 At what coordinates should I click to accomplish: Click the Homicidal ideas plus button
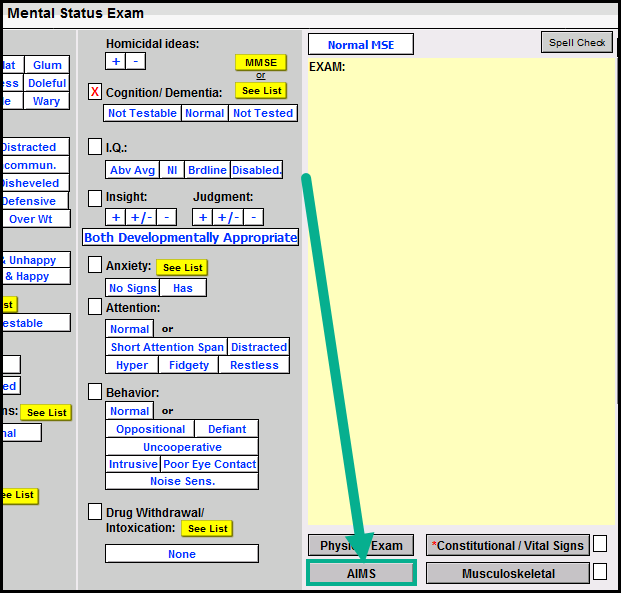[x=116, y=61]
